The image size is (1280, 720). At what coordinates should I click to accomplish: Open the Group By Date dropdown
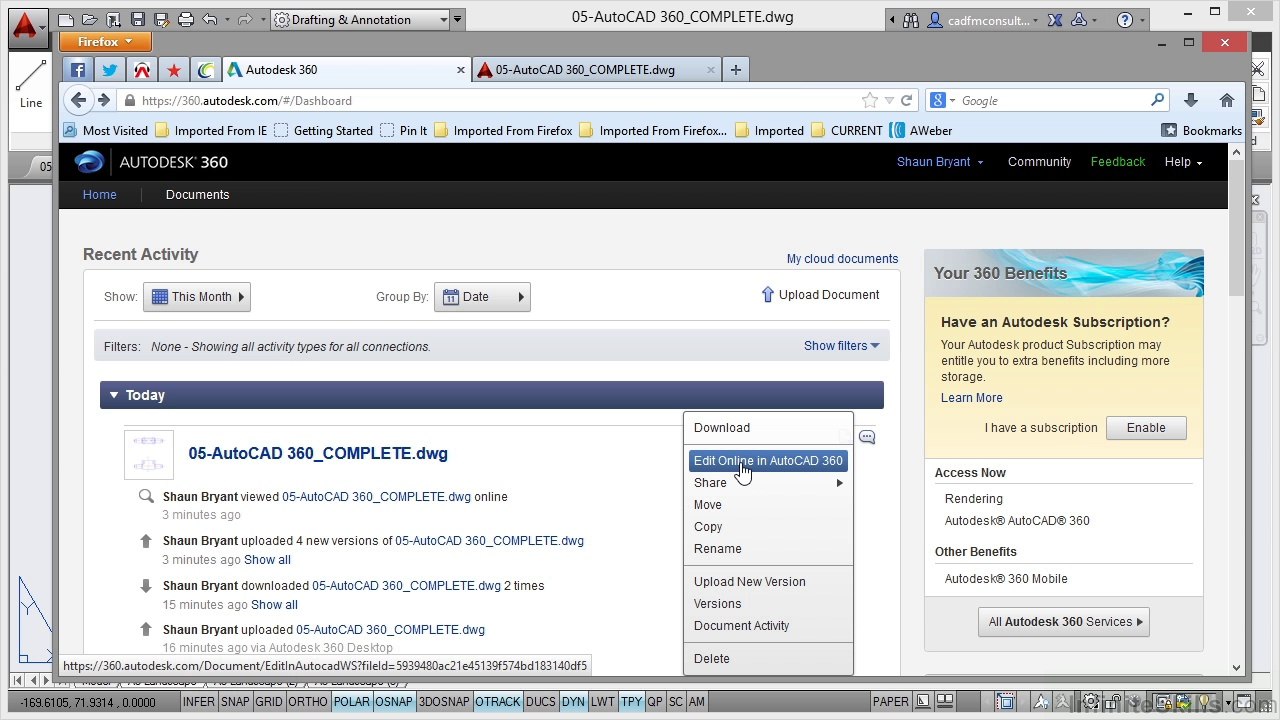tap(482, 297)
